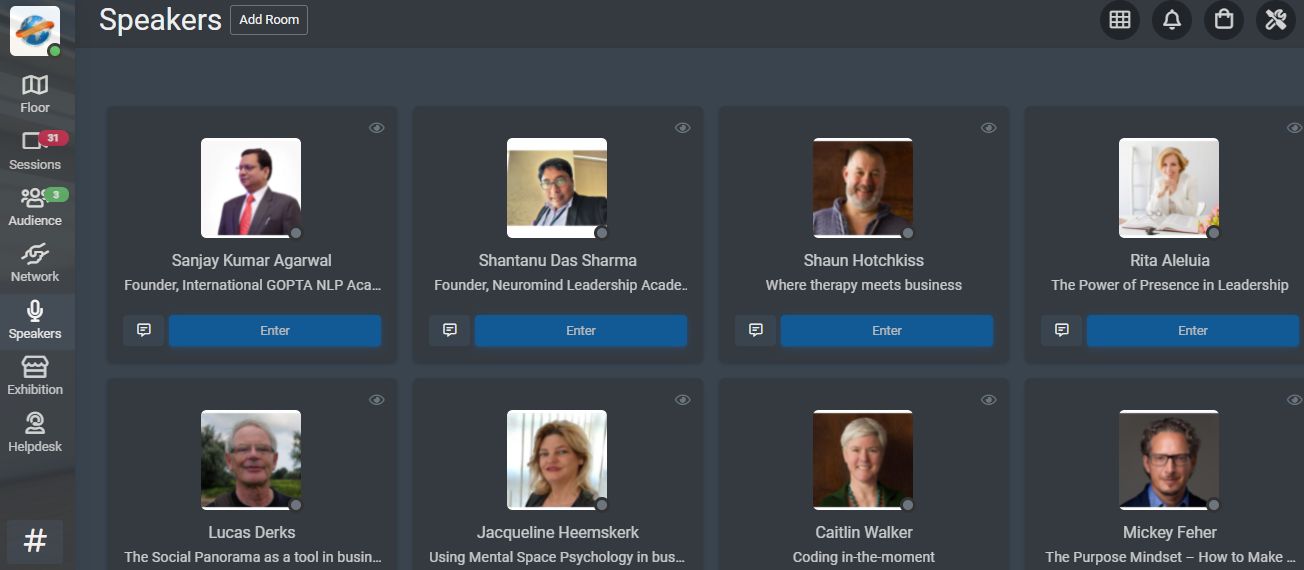Open Audience section in sidebar
This screenshot has width=1304, height=570.
[x=35, y=207]
